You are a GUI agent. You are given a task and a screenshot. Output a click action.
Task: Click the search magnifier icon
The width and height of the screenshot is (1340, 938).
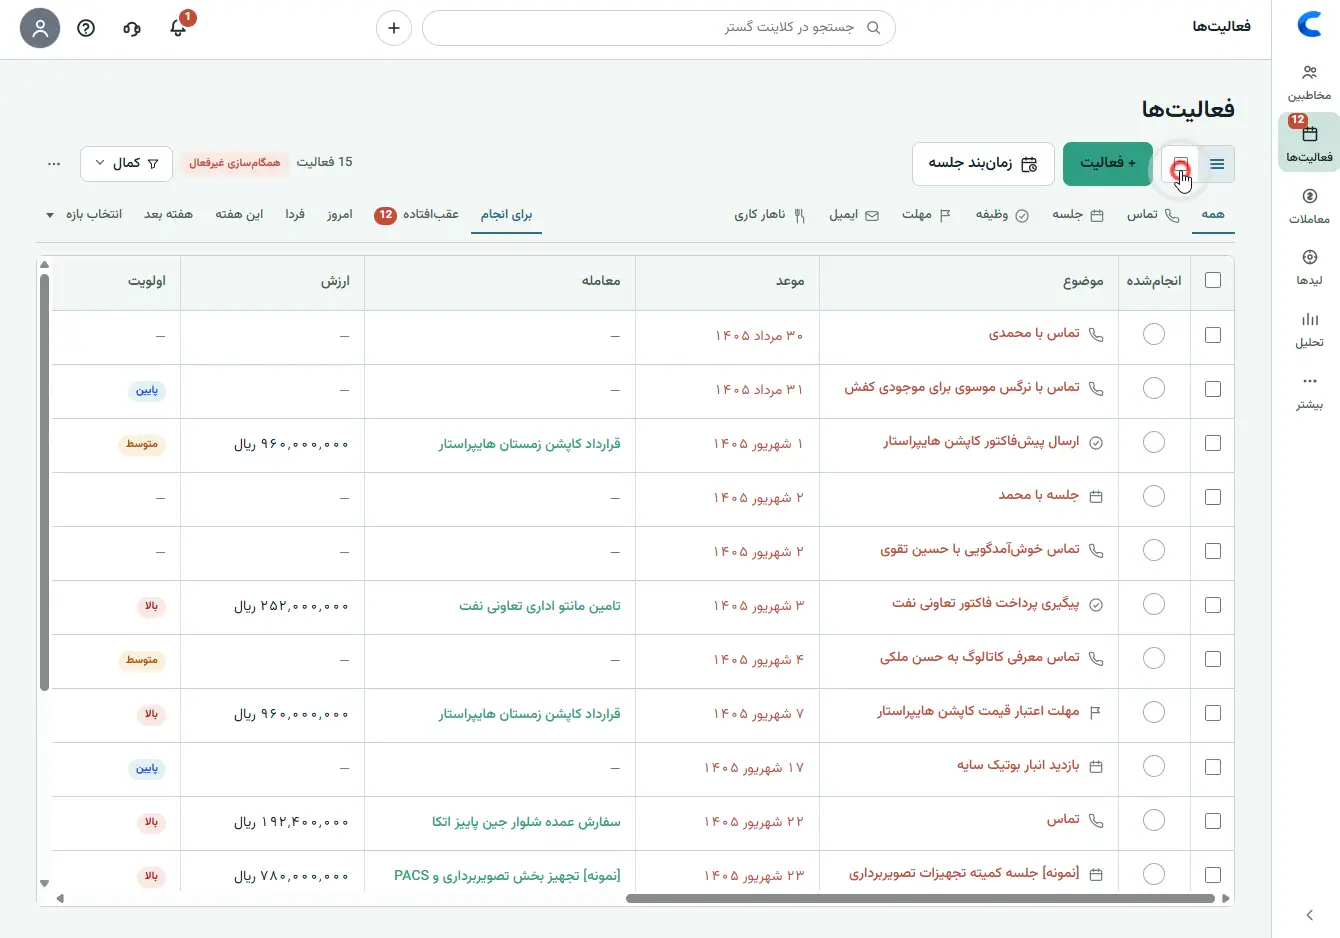point(873,28)
